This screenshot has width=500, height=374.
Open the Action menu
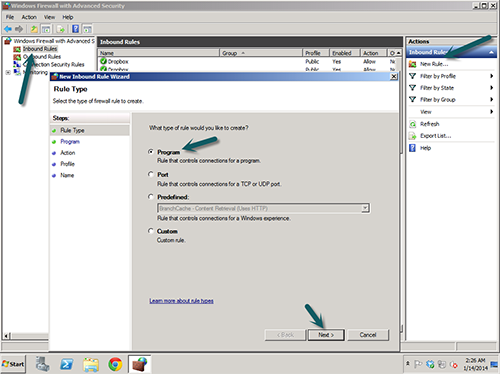pos(29,17)
